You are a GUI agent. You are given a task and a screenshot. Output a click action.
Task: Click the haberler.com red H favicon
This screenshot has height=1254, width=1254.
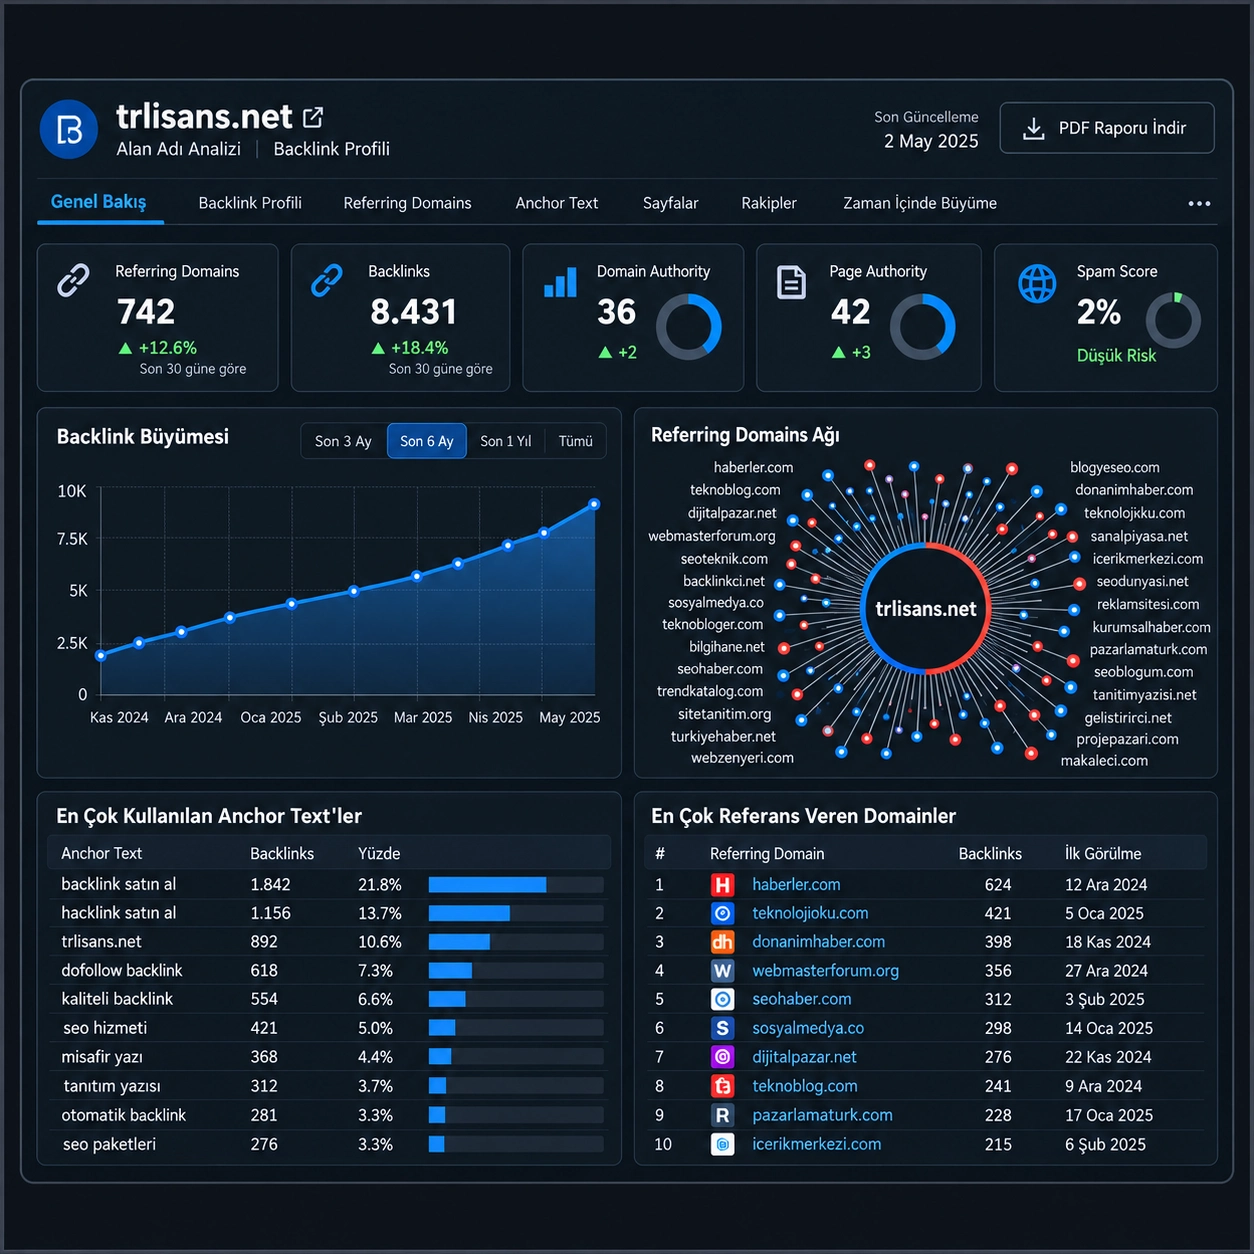[x=722, y=885]
